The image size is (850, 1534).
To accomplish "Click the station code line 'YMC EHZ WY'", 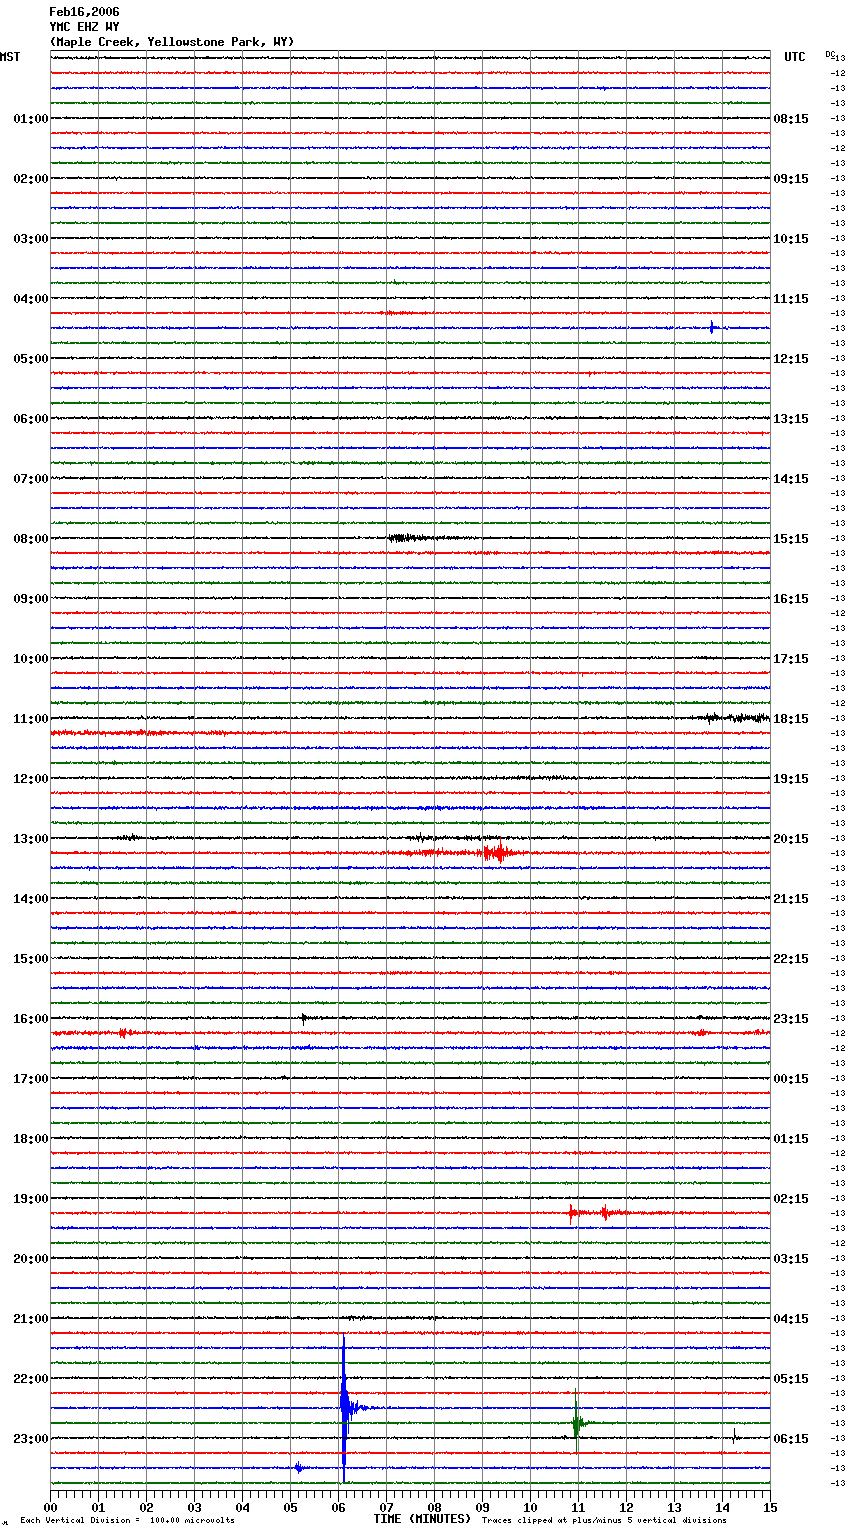I will 84,27.
